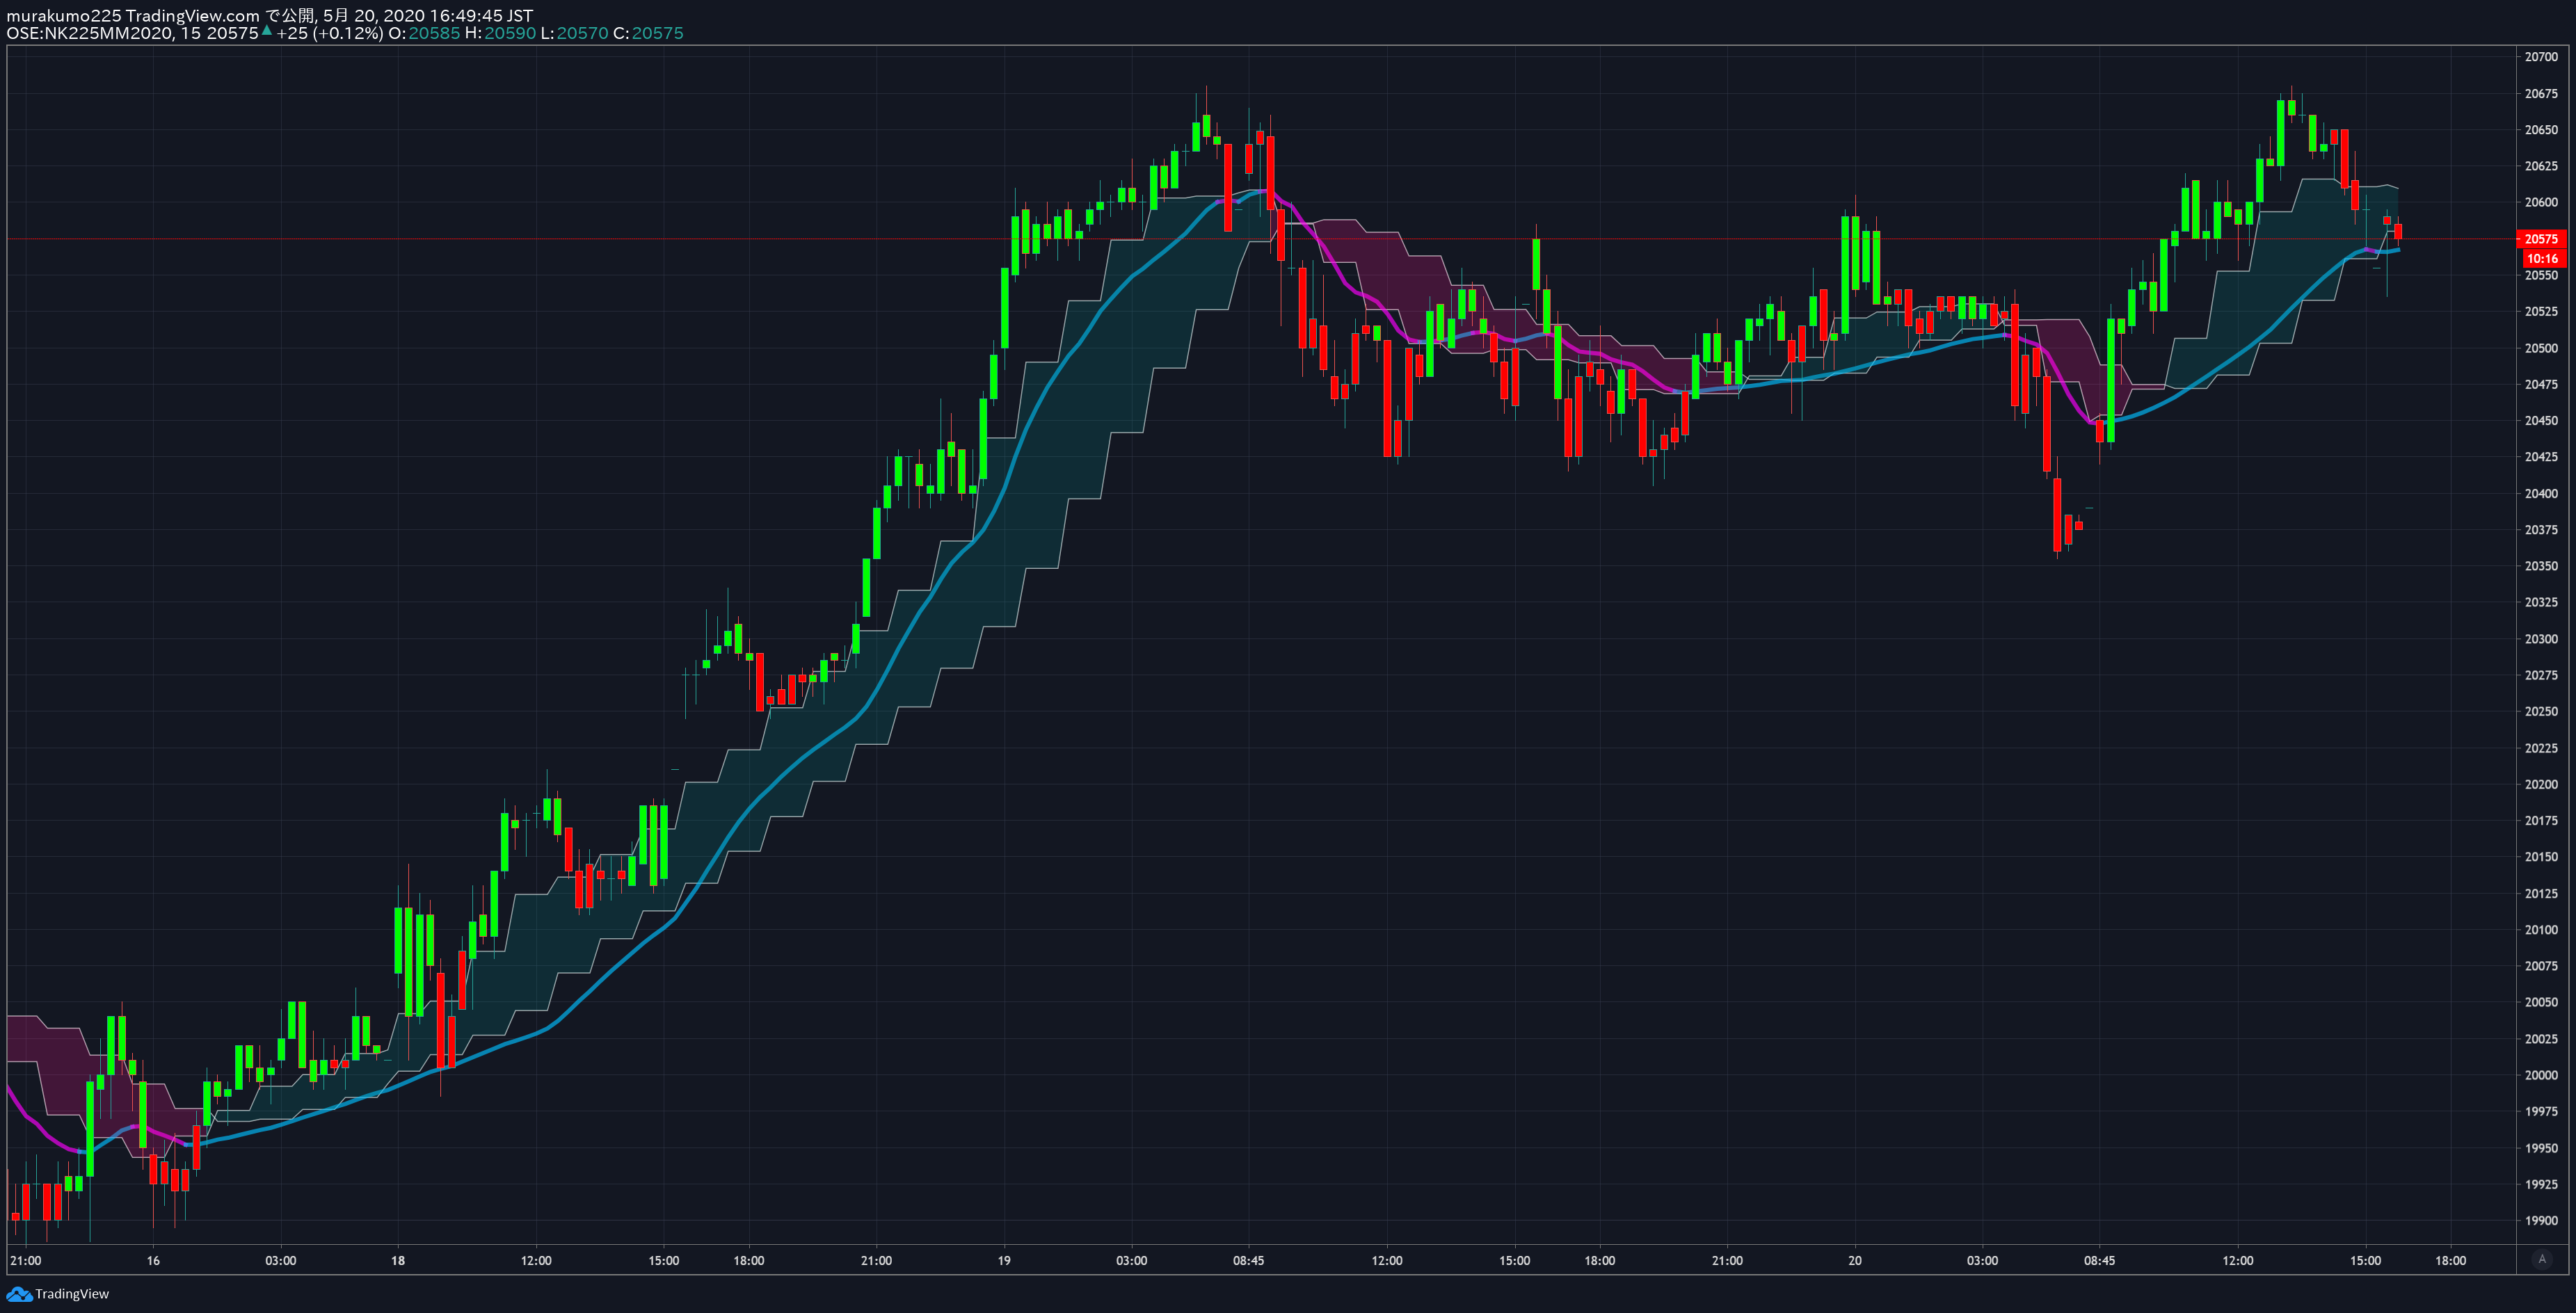
Task: Click the high value H:20590
Action: 501,33
